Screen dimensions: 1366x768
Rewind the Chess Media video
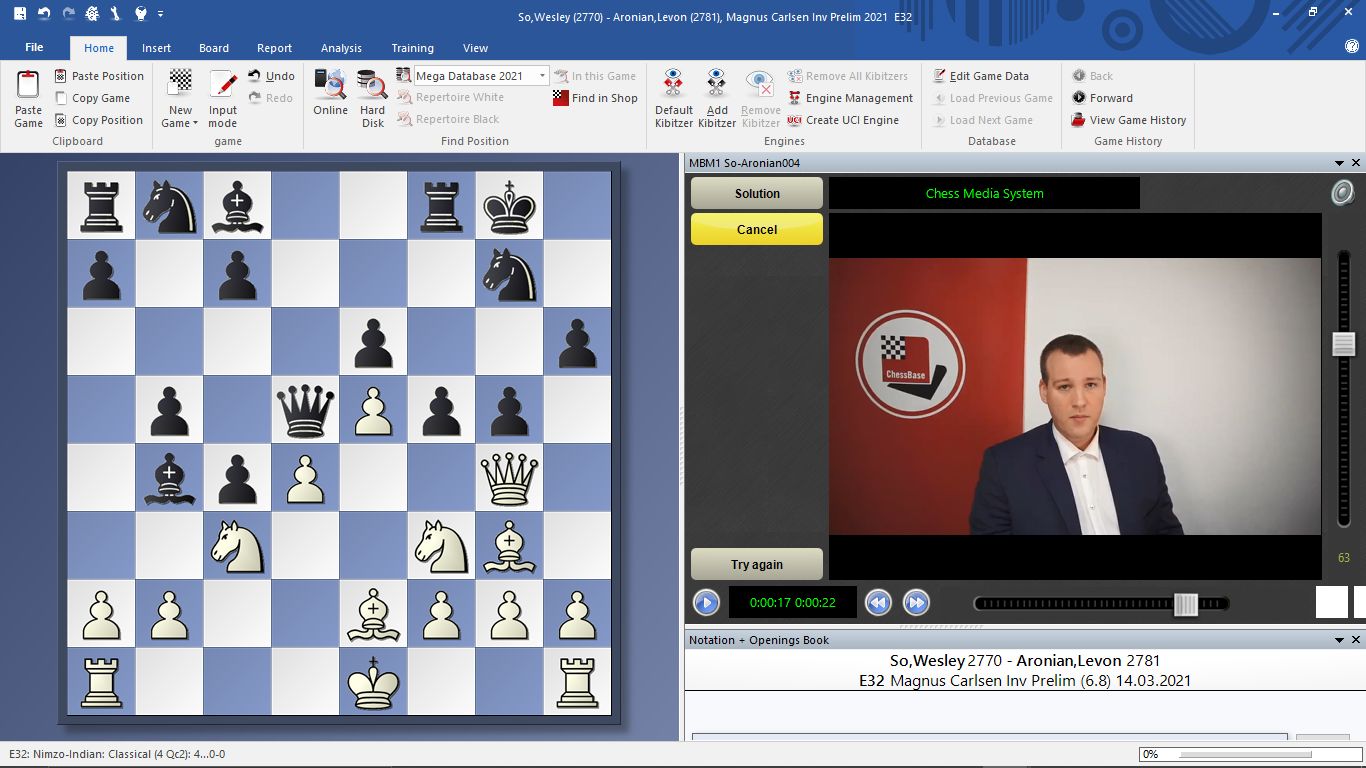click(x=878, y=602)
